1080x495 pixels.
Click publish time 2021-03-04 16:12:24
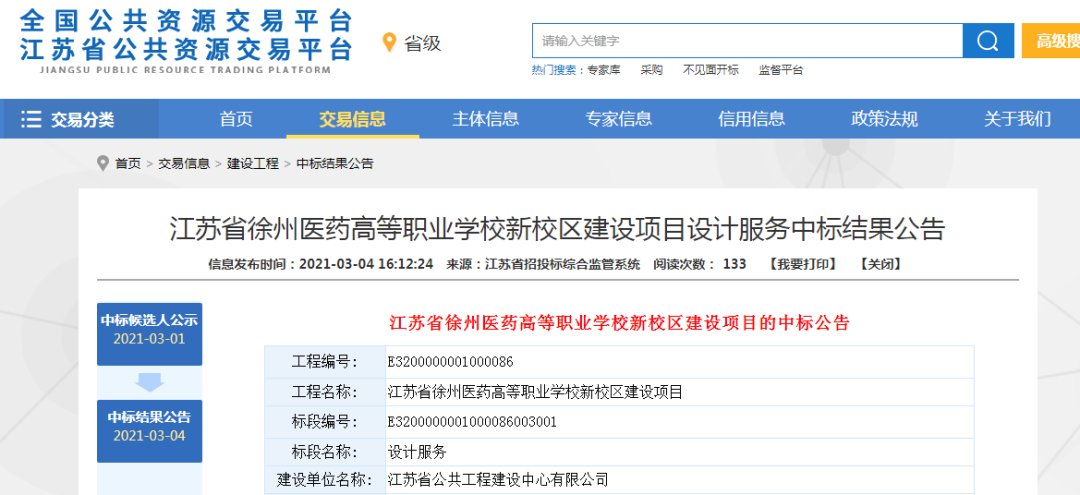tap(366, 264)
